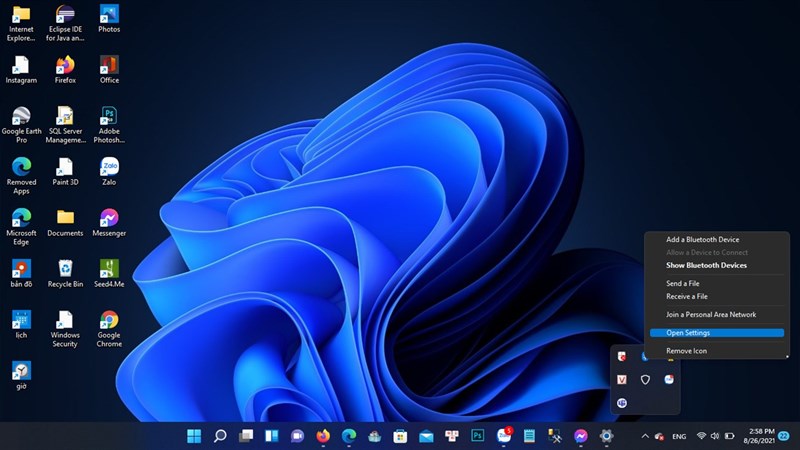800x450 pixels.
Task: Select the Google Earth Pro shortcut
Action: 20,116
